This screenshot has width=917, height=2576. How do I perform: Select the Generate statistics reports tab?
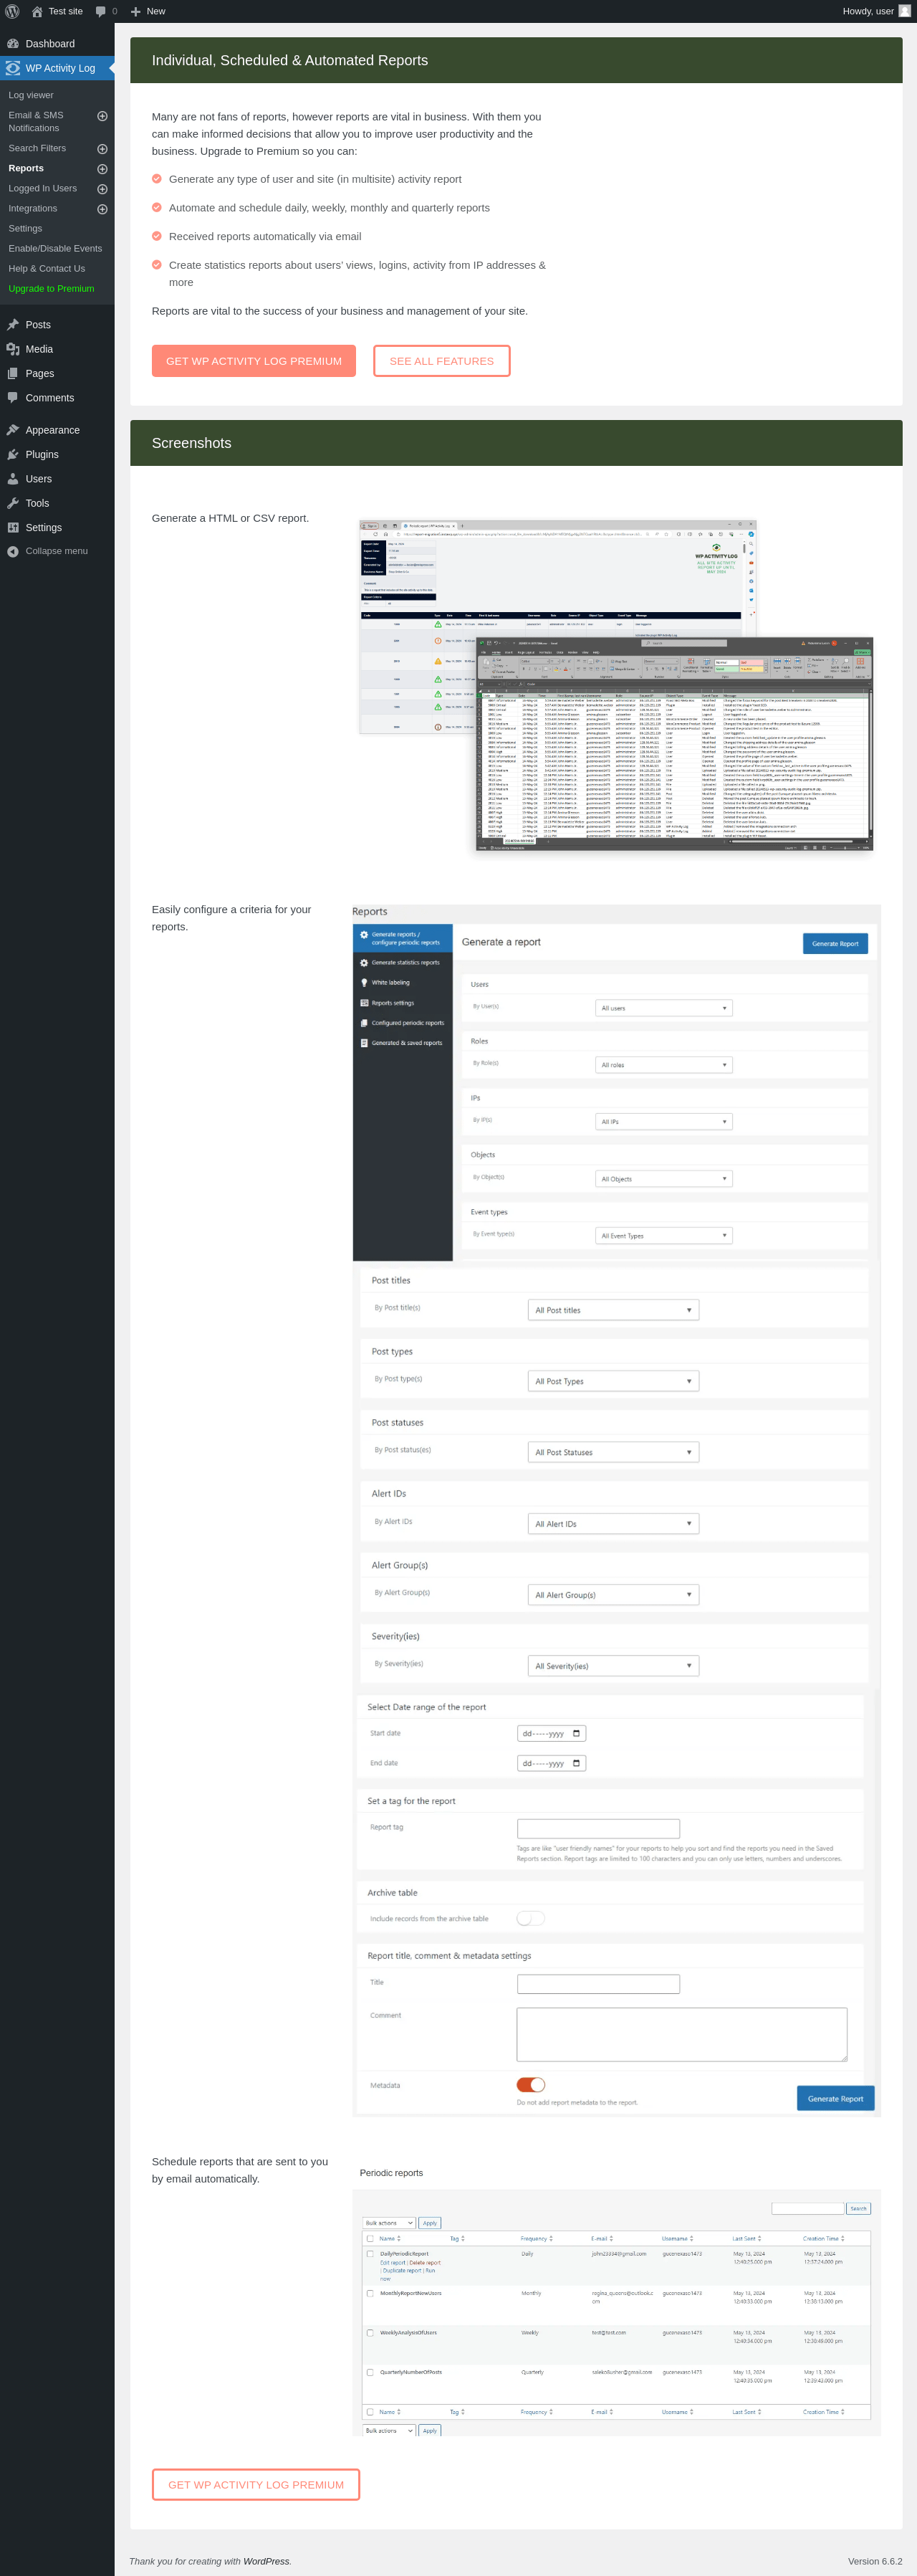403,963
